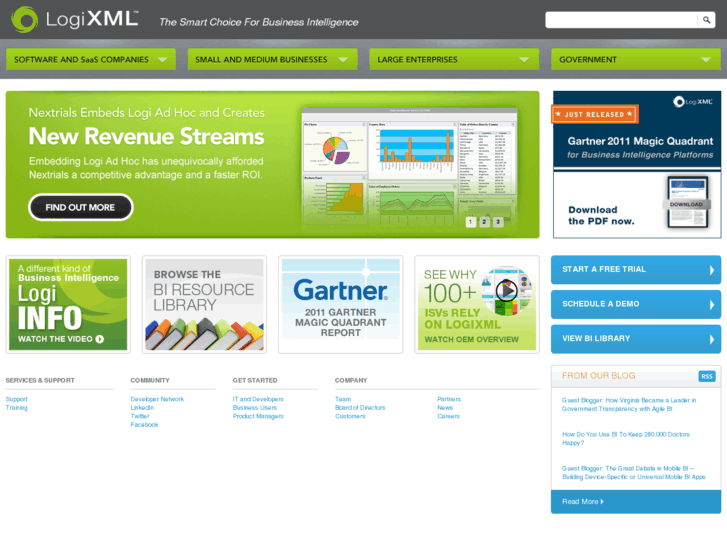Select banner slide 2

tap(484, 222)
